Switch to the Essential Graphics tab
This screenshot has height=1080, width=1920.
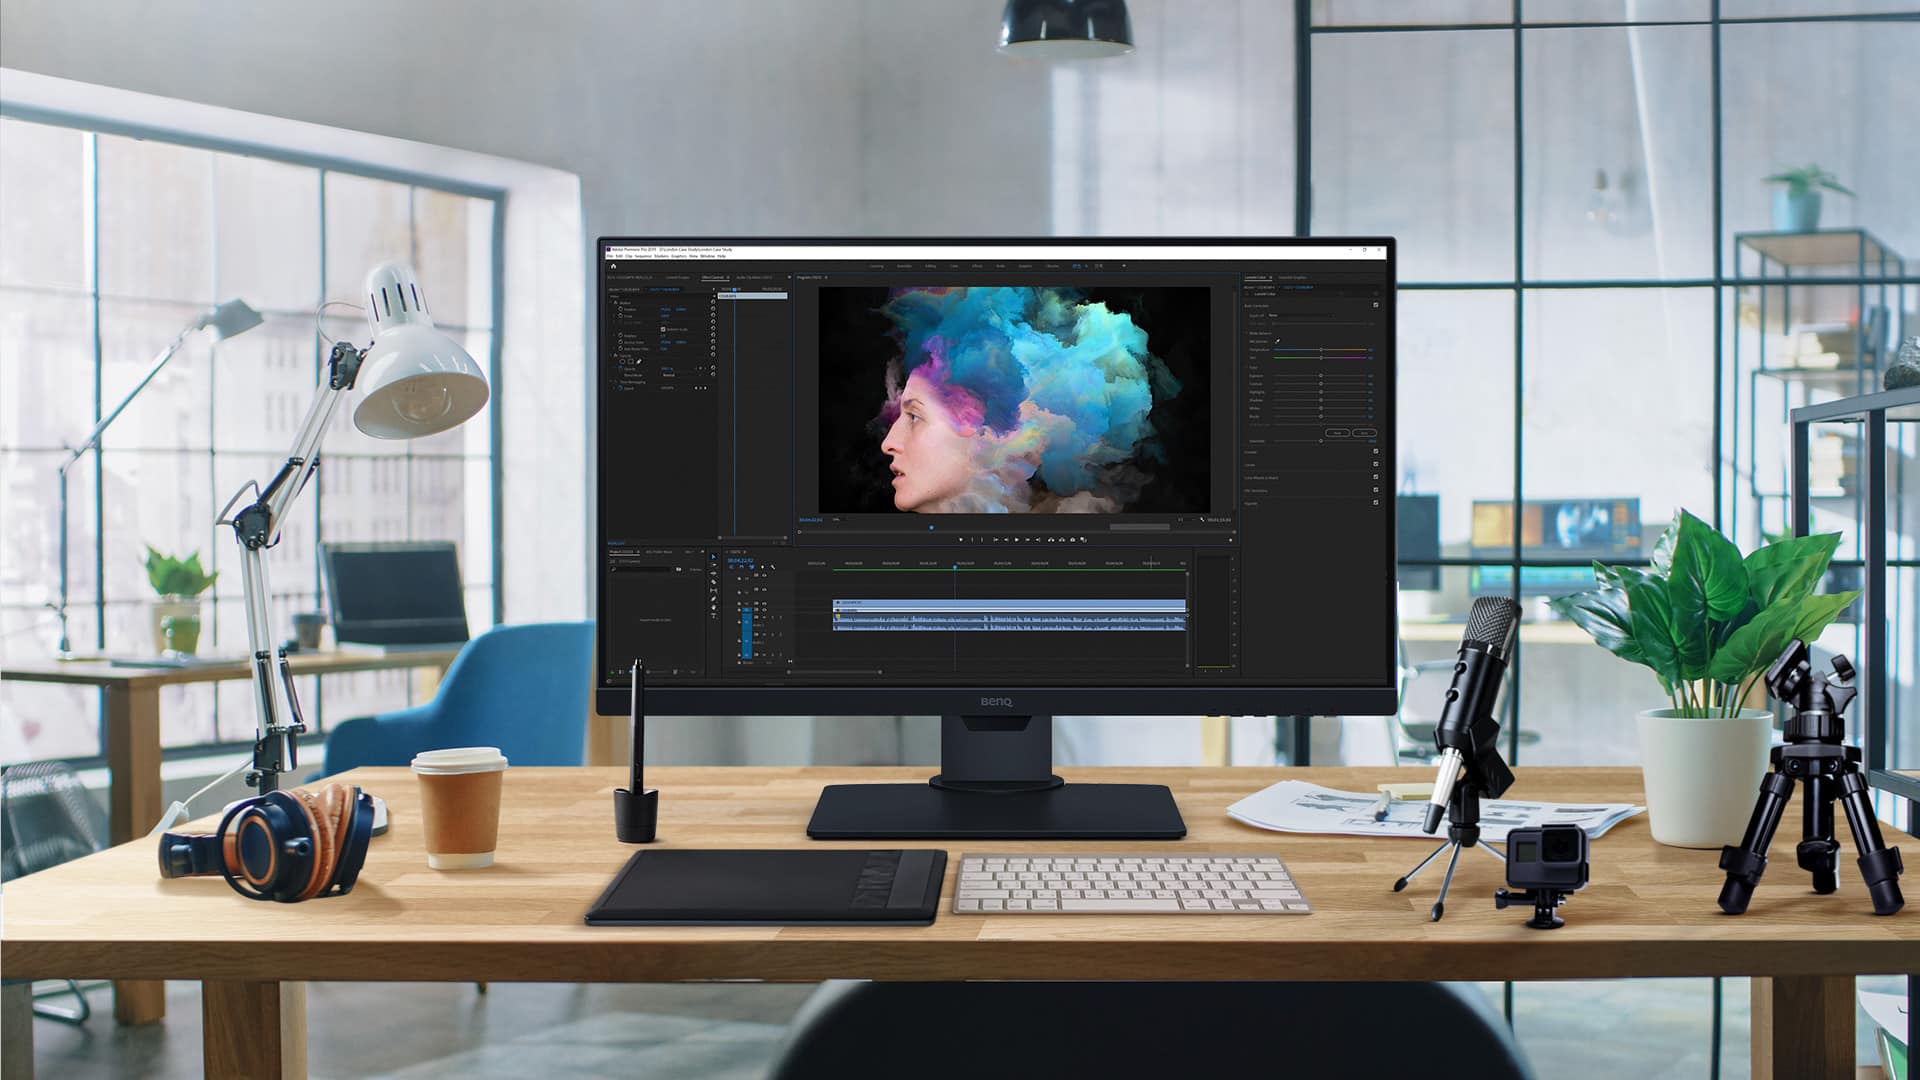pyautogui.click(x=1293, y=277)
